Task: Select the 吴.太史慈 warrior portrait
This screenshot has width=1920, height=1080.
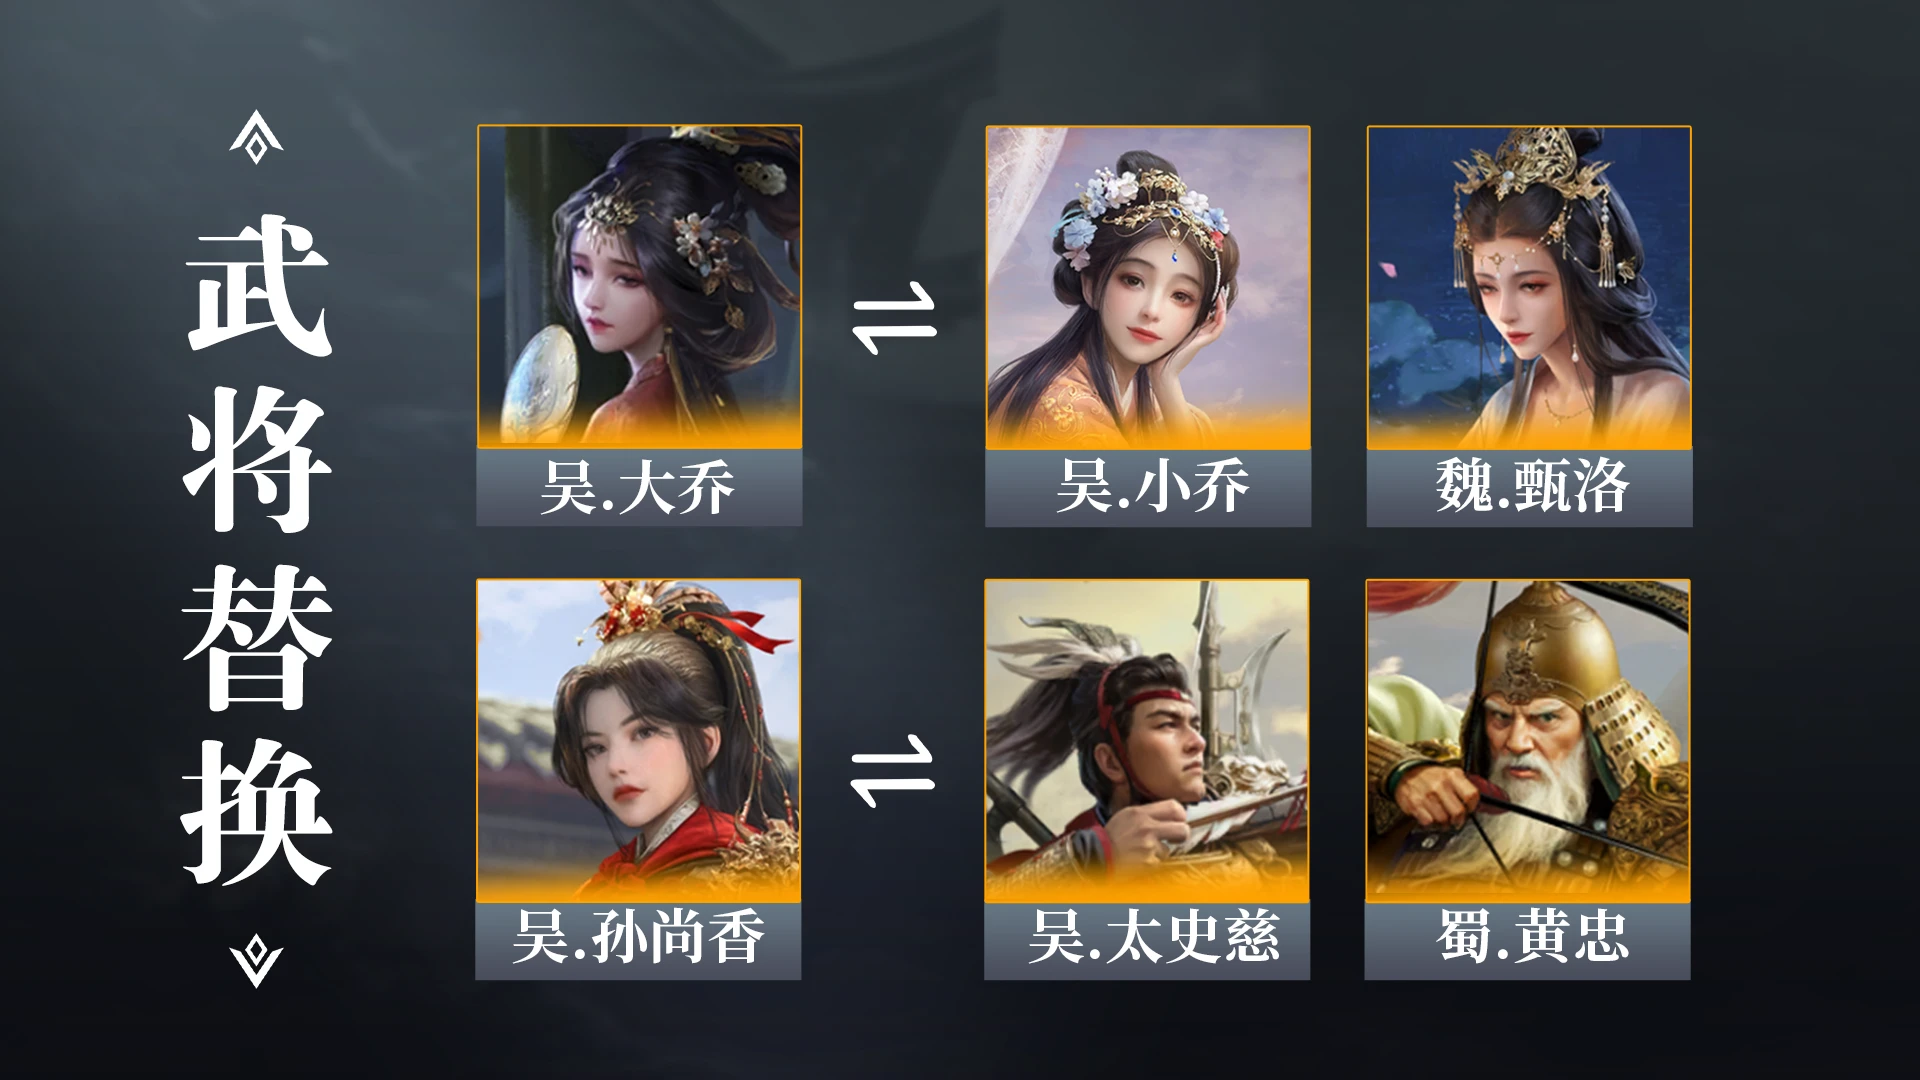Action: [x=1147, y=741]
